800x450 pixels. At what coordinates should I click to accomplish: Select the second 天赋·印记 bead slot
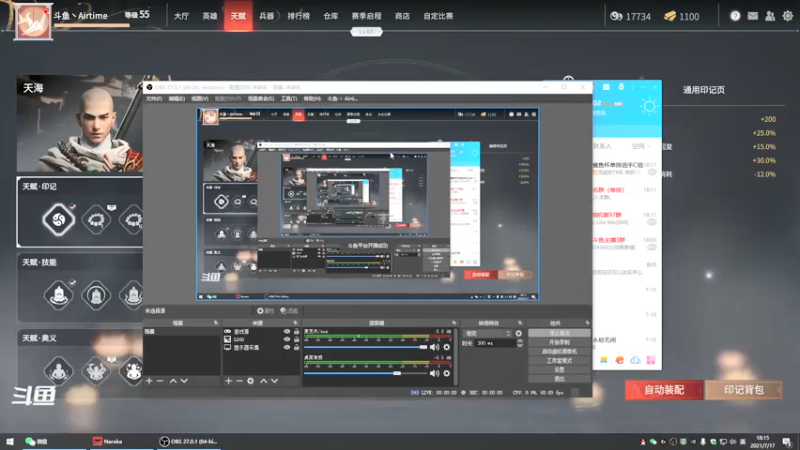96,220
